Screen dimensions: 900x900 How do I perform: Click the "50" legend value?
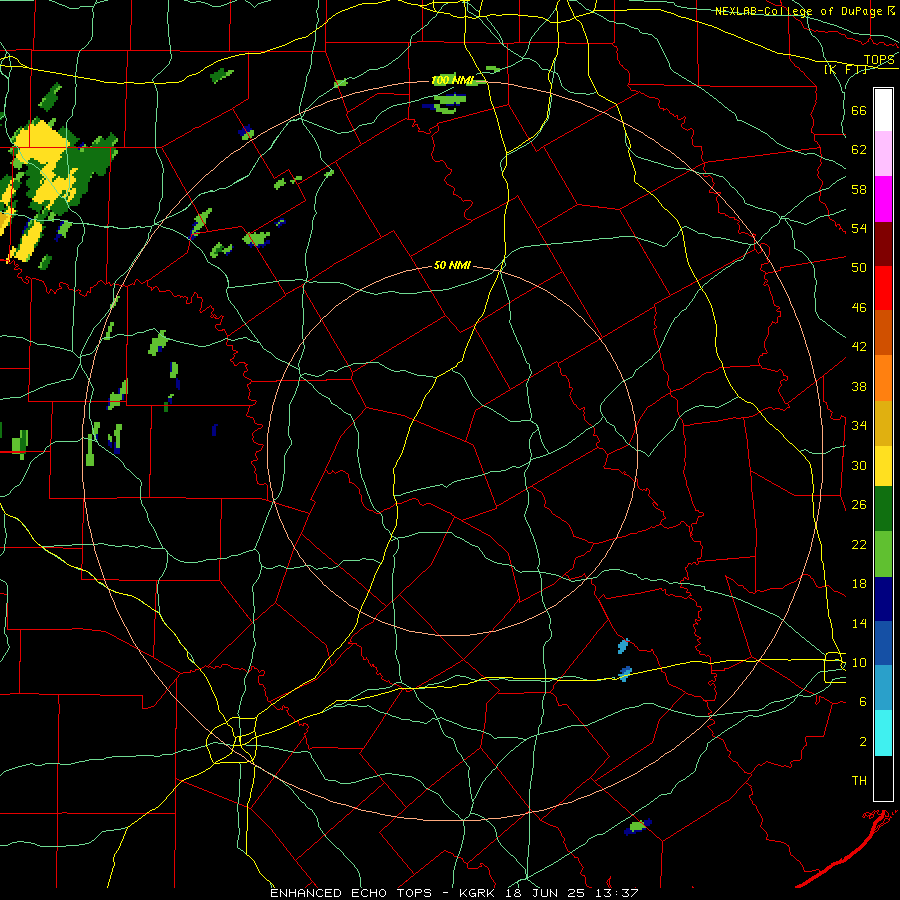[x=859, y=268]
